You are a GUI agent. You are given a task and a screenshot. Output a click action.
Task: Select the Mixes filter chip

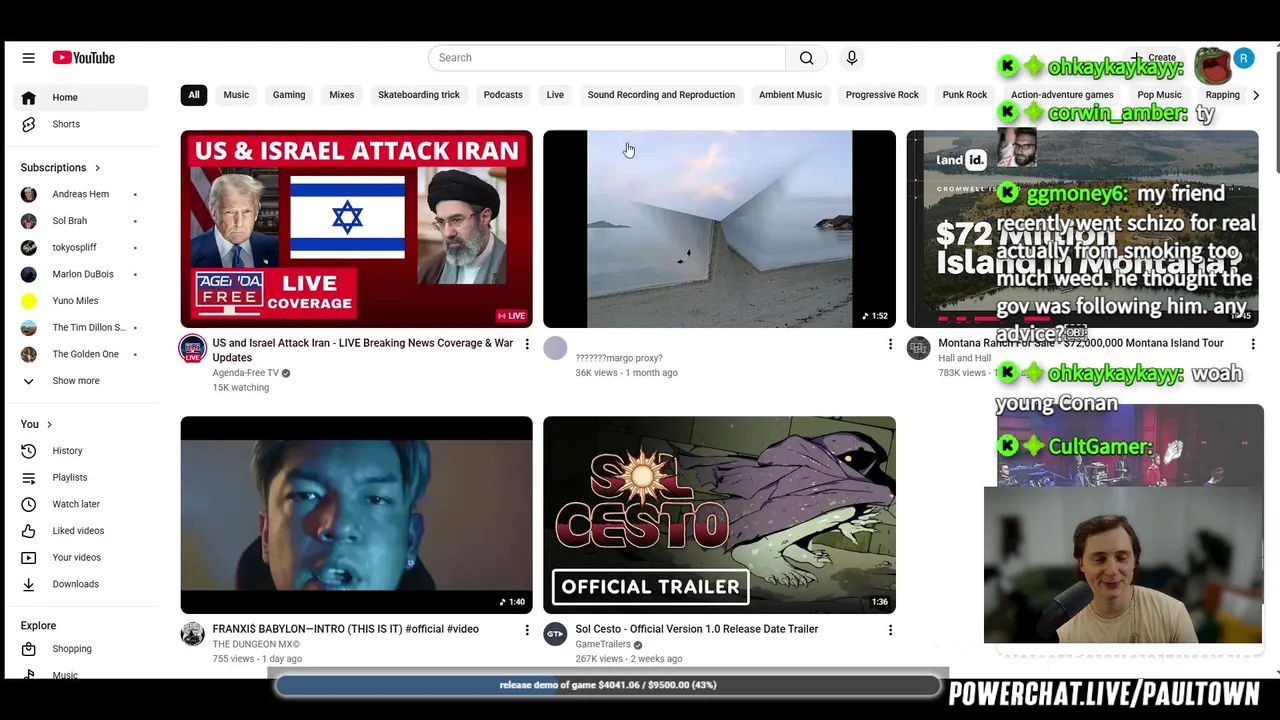[342, 95]
